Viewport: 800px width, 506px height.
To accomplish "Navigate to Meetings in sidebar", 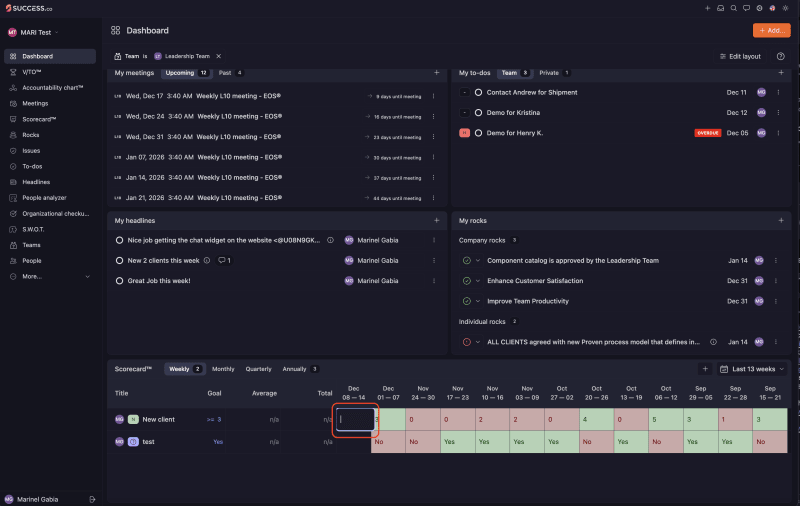I will [50, 104].
